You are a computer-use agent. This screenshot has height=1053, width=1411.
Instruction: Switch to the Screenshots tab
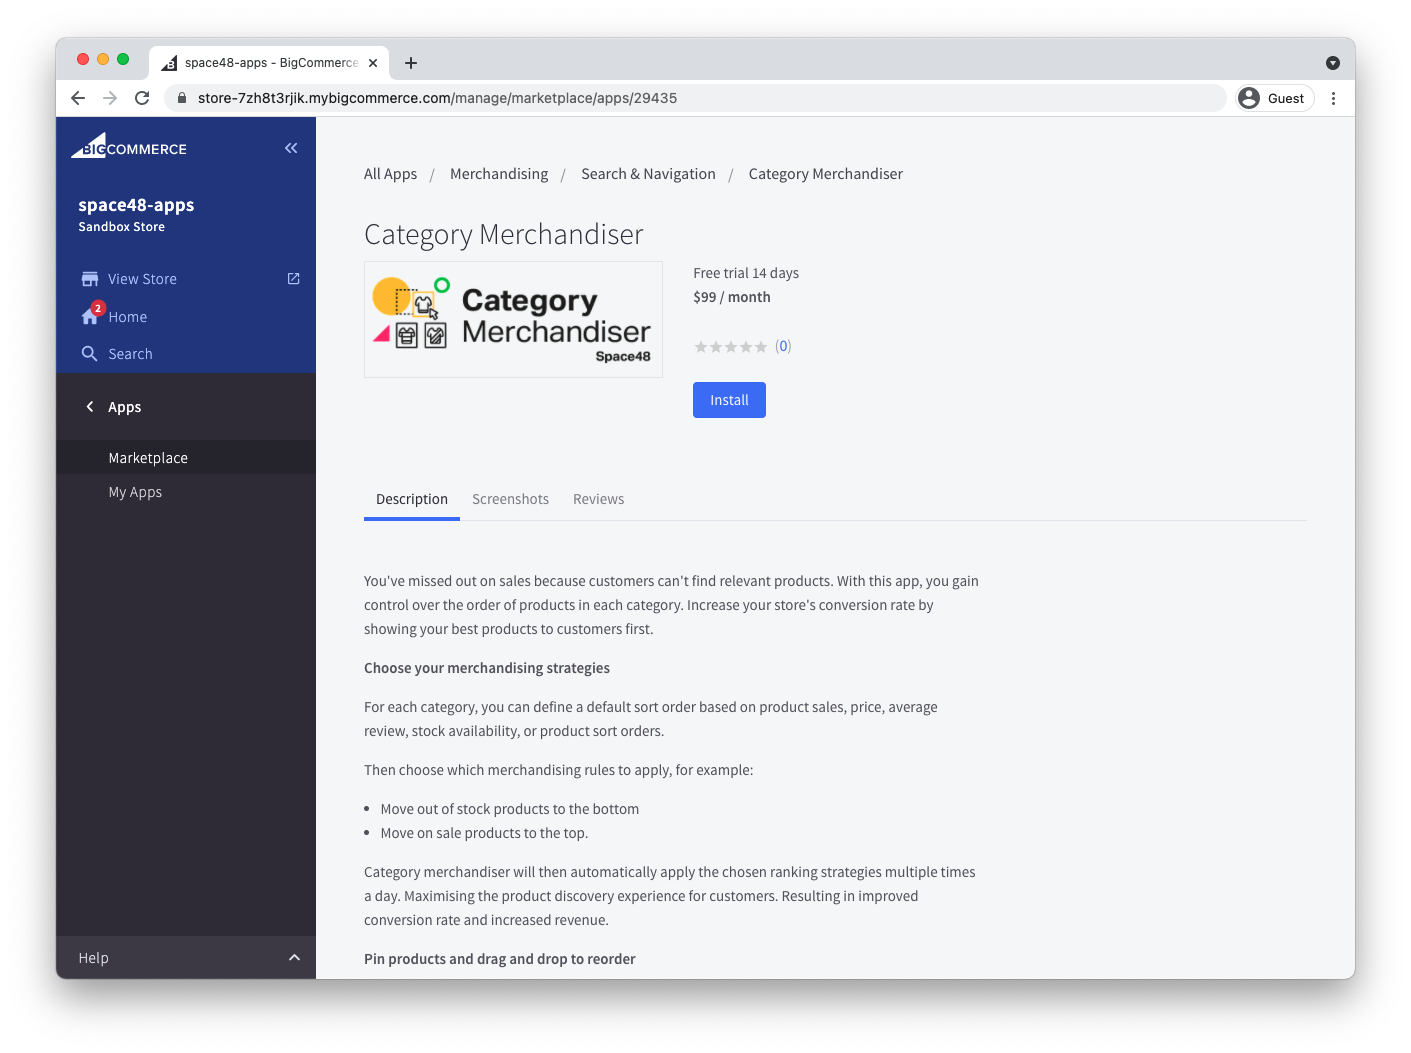pos(510,499)
